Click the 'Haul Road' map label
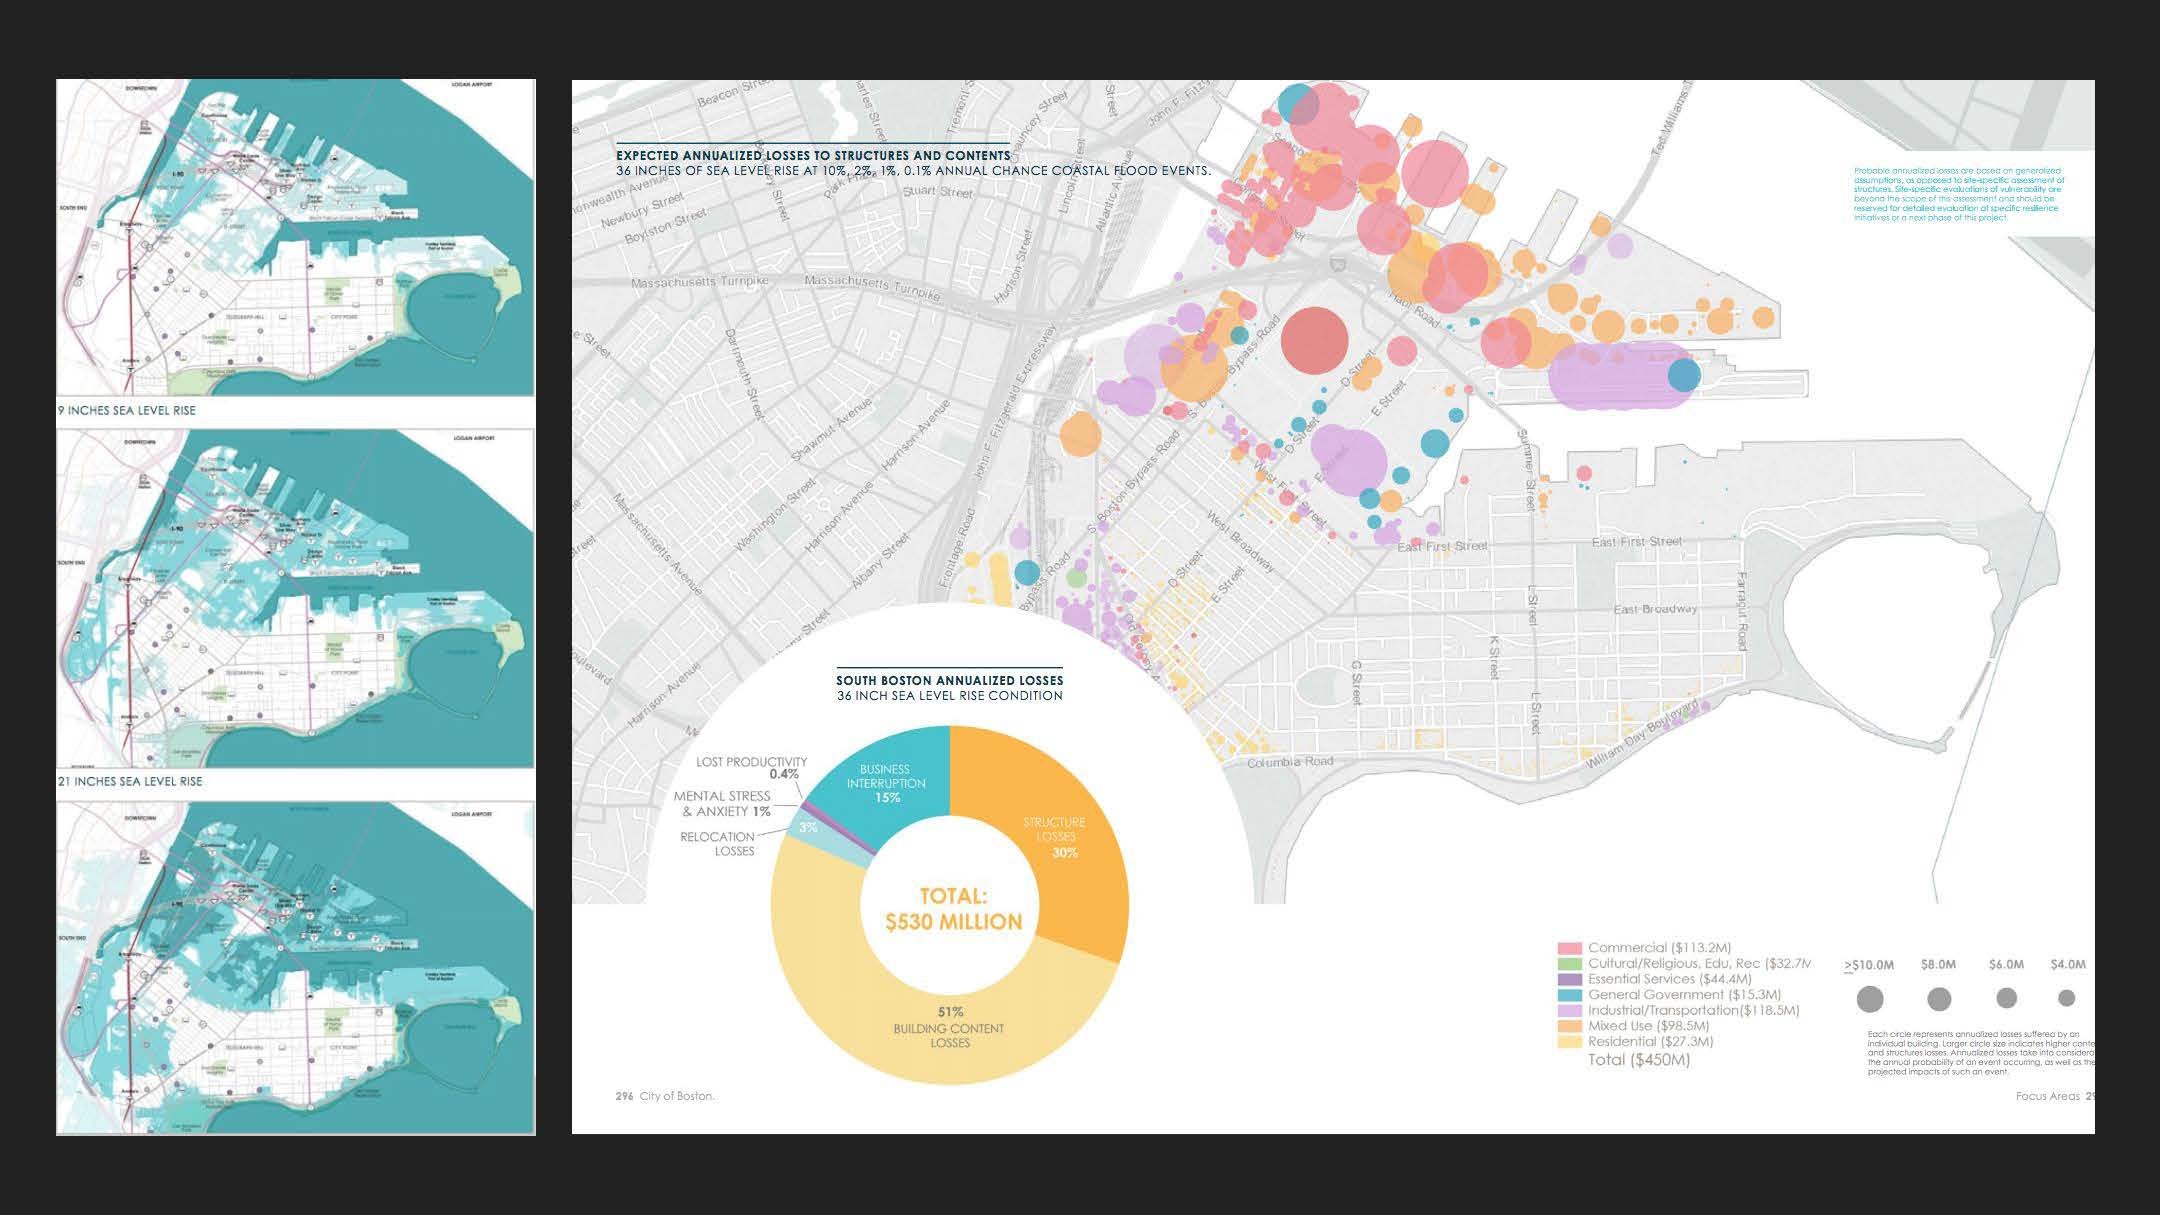Viewport: 2160px width, 1215px height. (x=1415, y=309)
